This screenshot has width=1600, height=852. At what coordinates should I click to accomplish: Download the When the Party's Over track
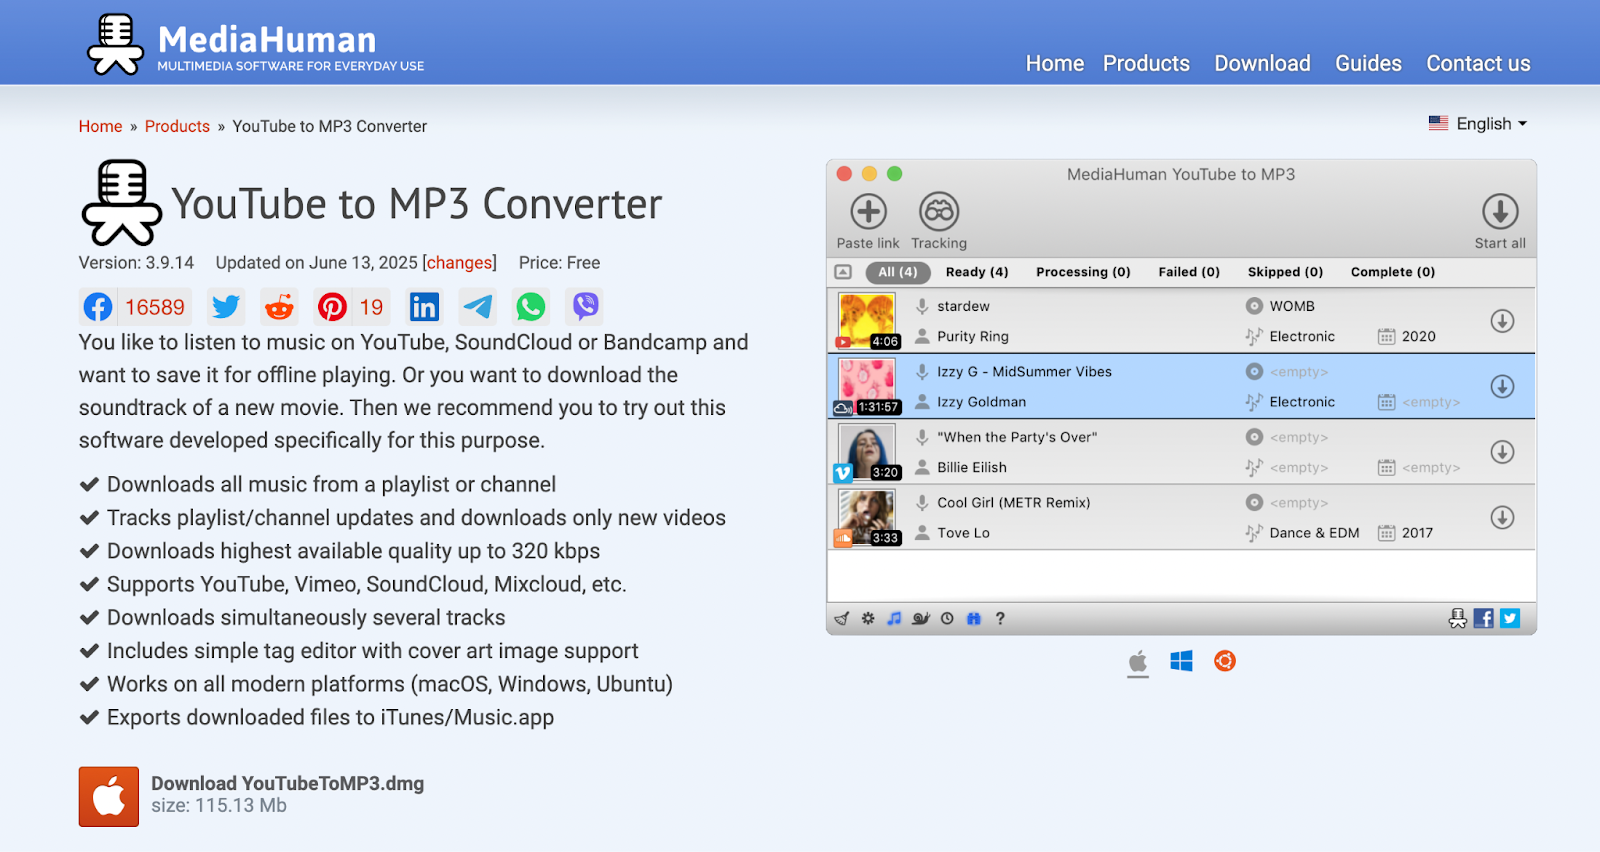1502,452
